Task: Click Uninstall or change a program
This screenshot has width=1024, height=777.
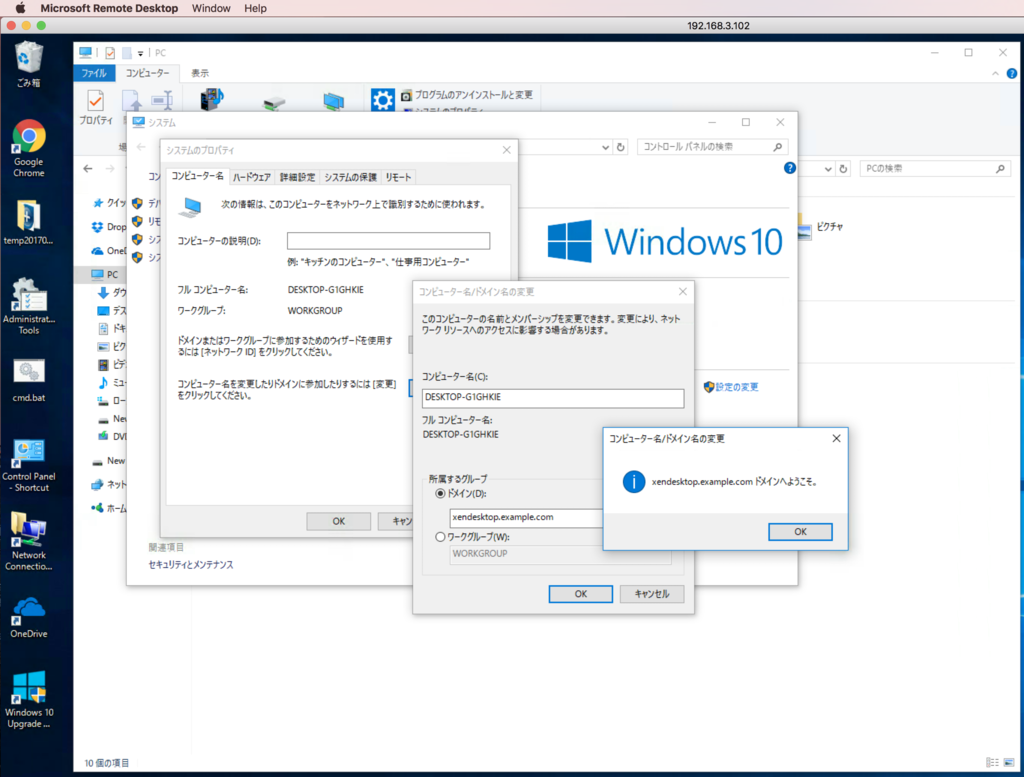Action: pyautogui.click(x=467, y=95)
